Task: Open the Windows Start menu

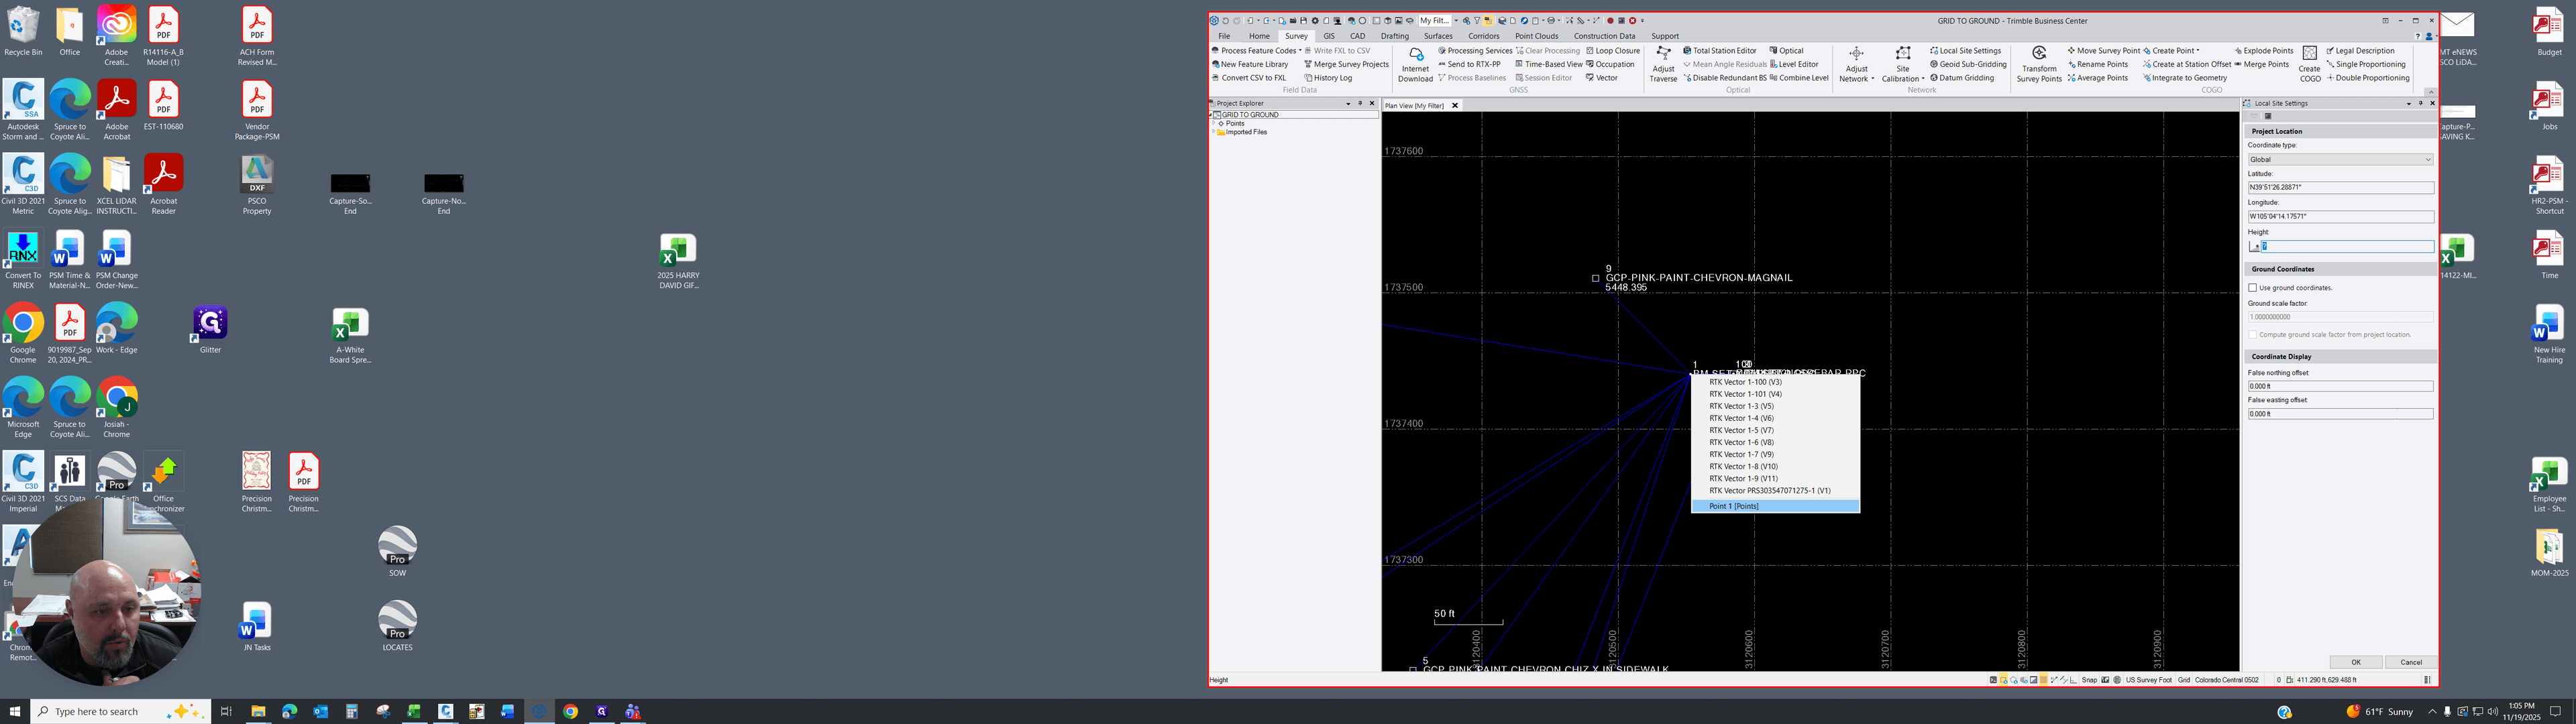Action: point(15,712)
